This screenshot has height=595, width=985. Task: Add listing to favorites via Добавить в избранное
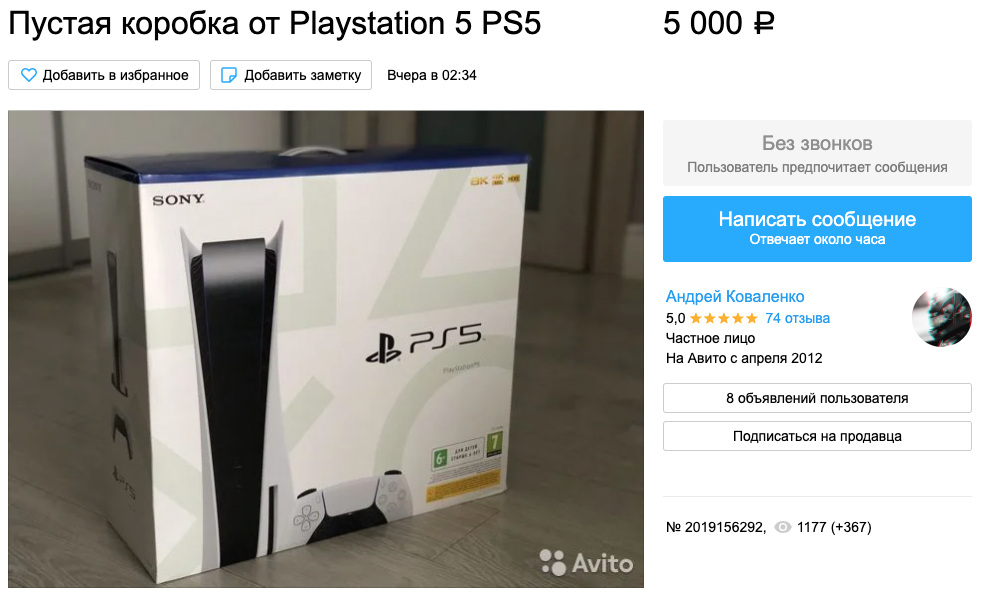[x=104, y=75]
